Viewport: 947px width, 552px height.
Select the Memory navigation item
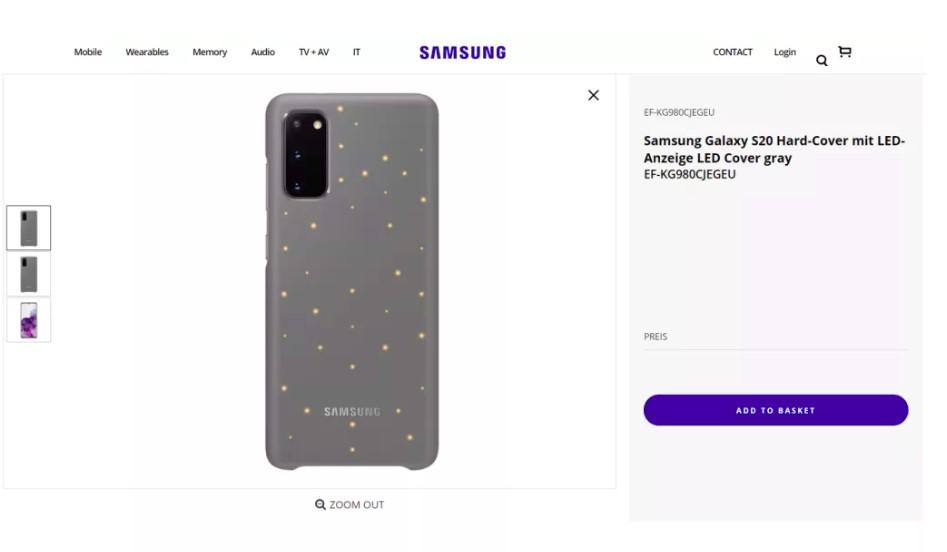pyautogui.click(x=210, y=52)
